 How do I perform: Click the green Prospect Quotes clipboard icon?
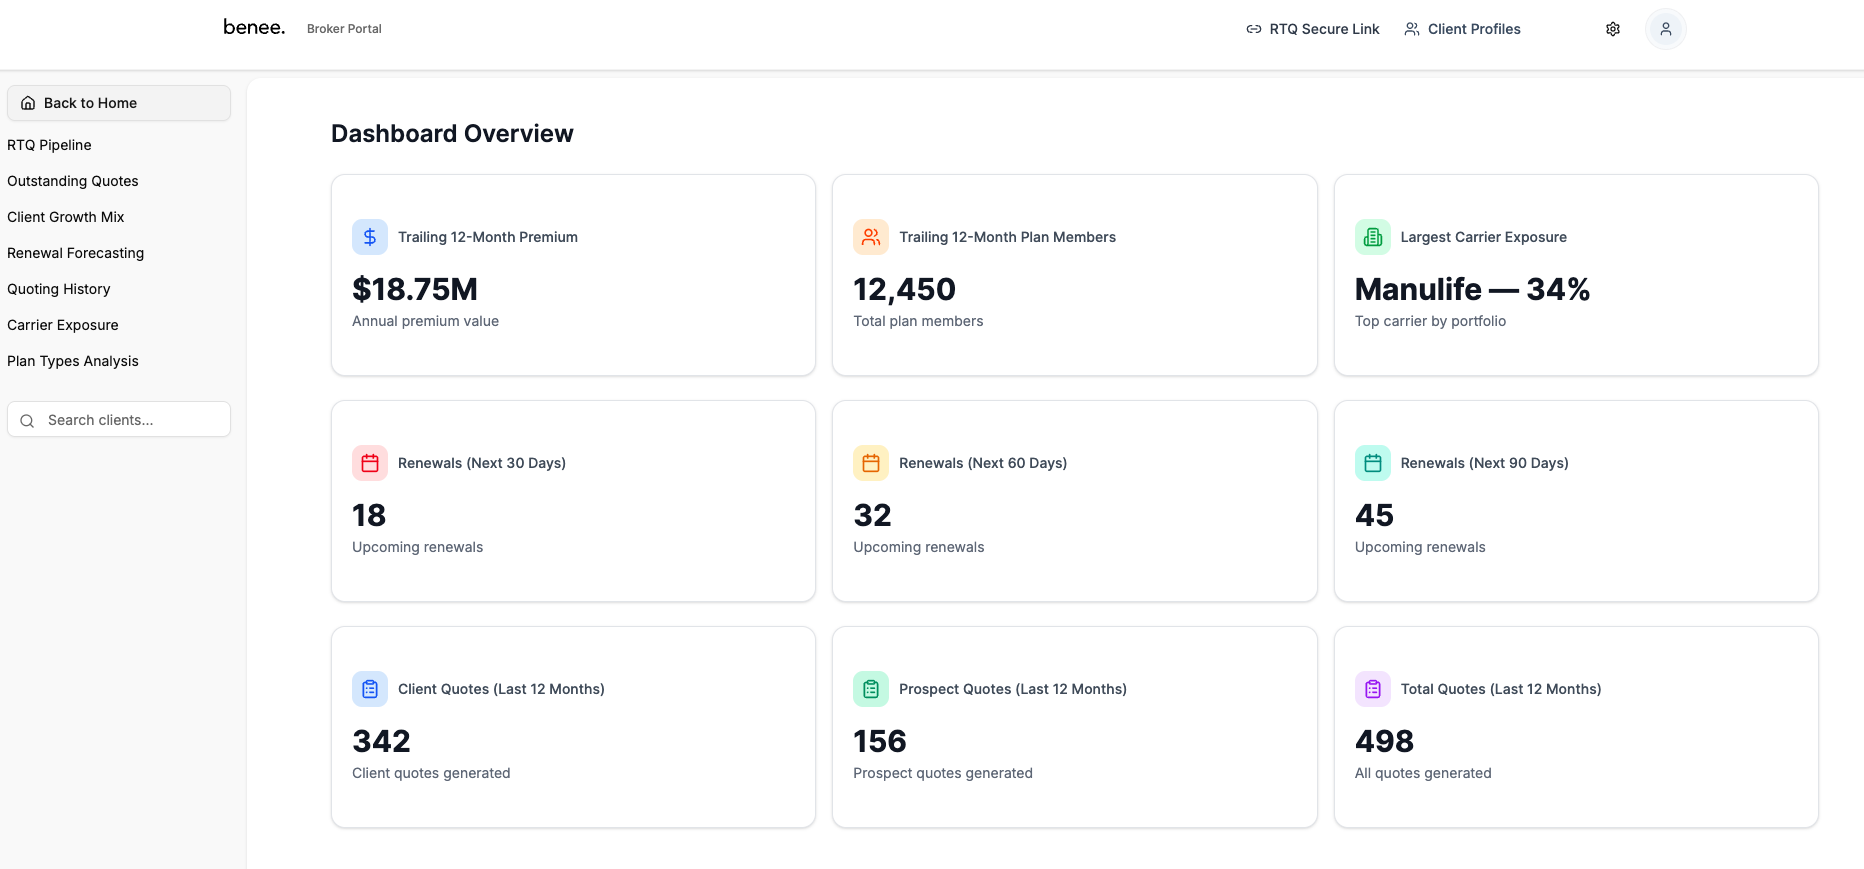(x=871, y=689)
